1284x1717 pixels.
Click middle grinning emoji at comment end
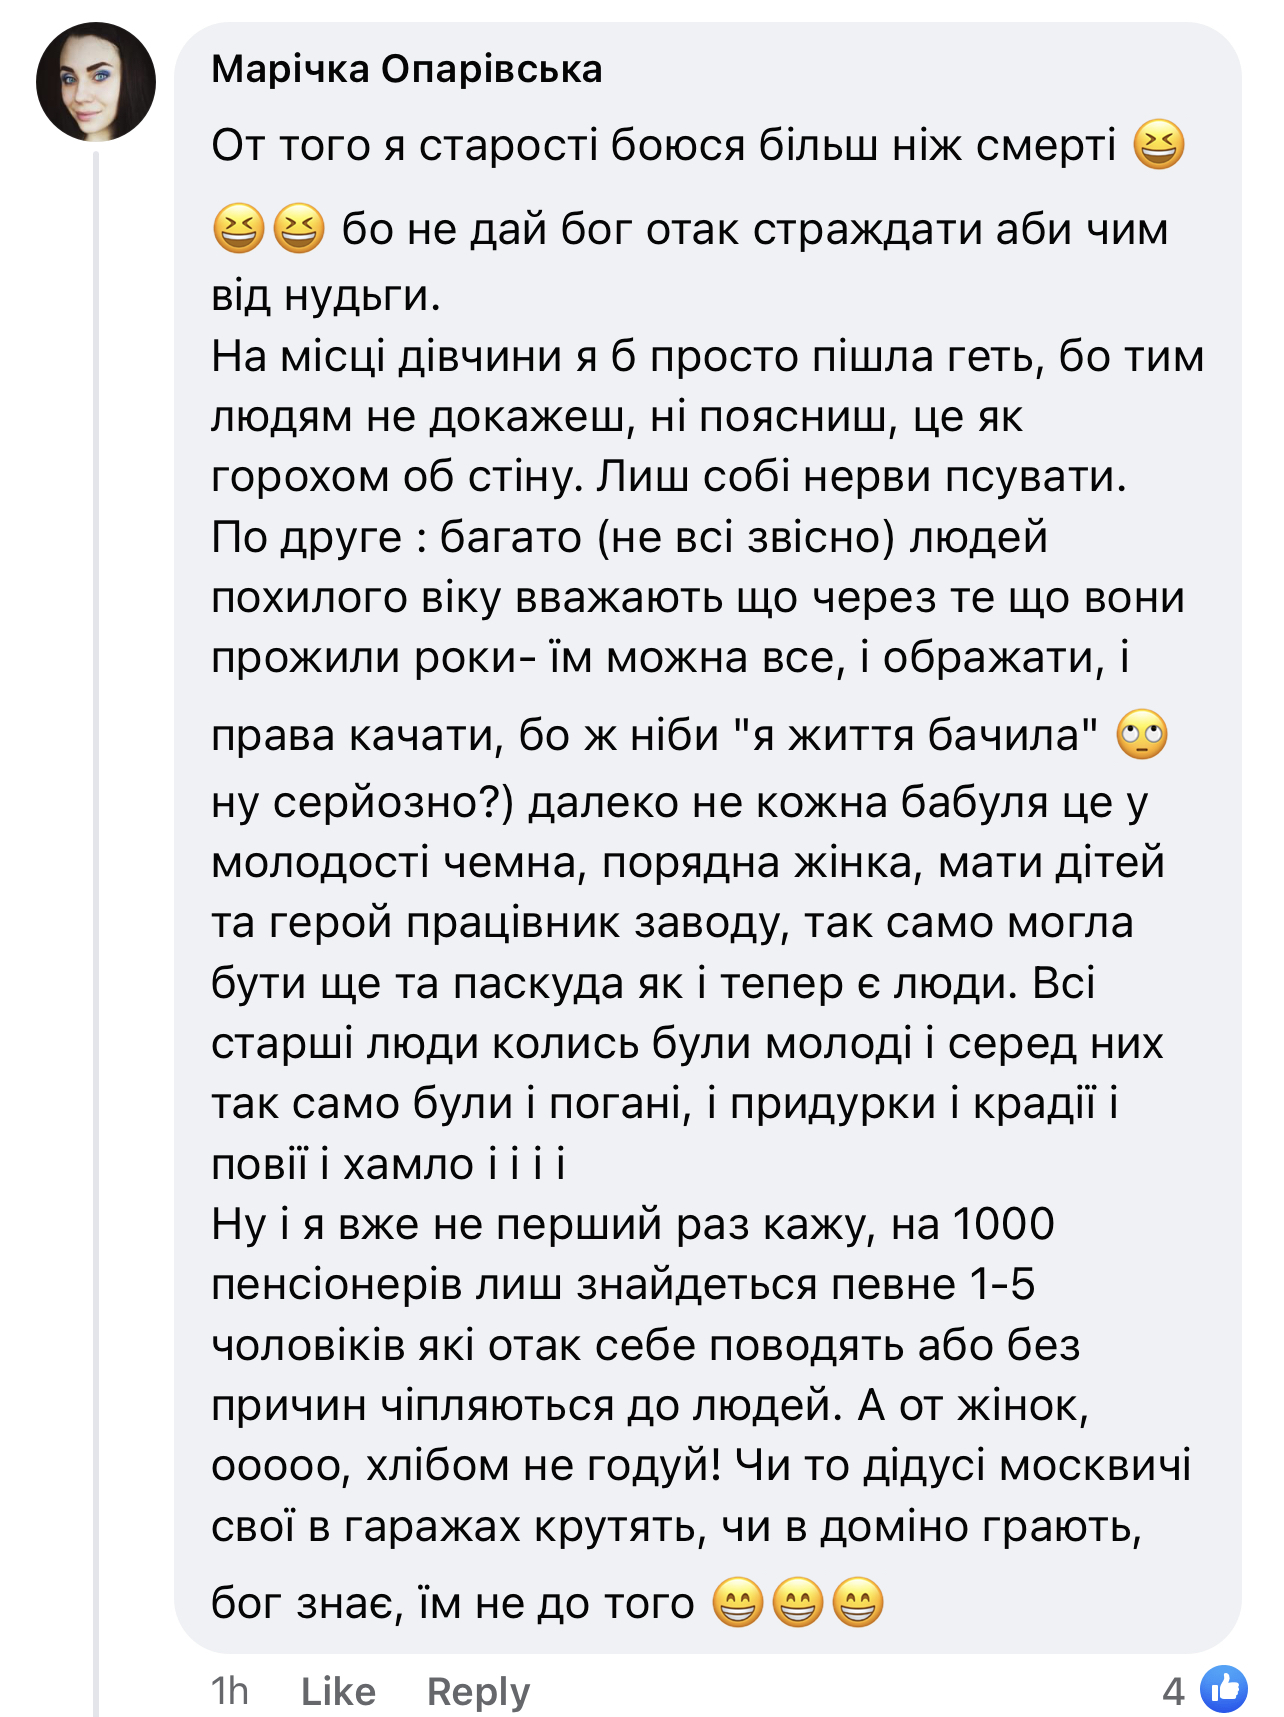tap(798, 1602)
